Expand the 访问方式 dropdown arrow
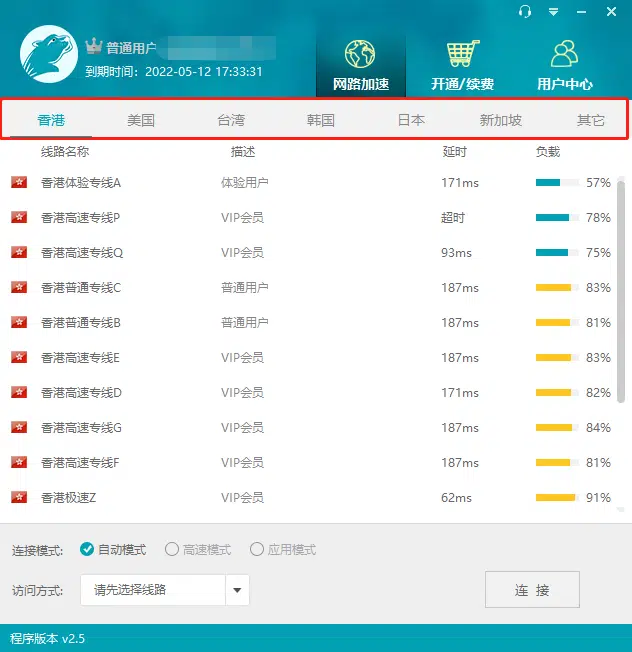 pos(237,590)
